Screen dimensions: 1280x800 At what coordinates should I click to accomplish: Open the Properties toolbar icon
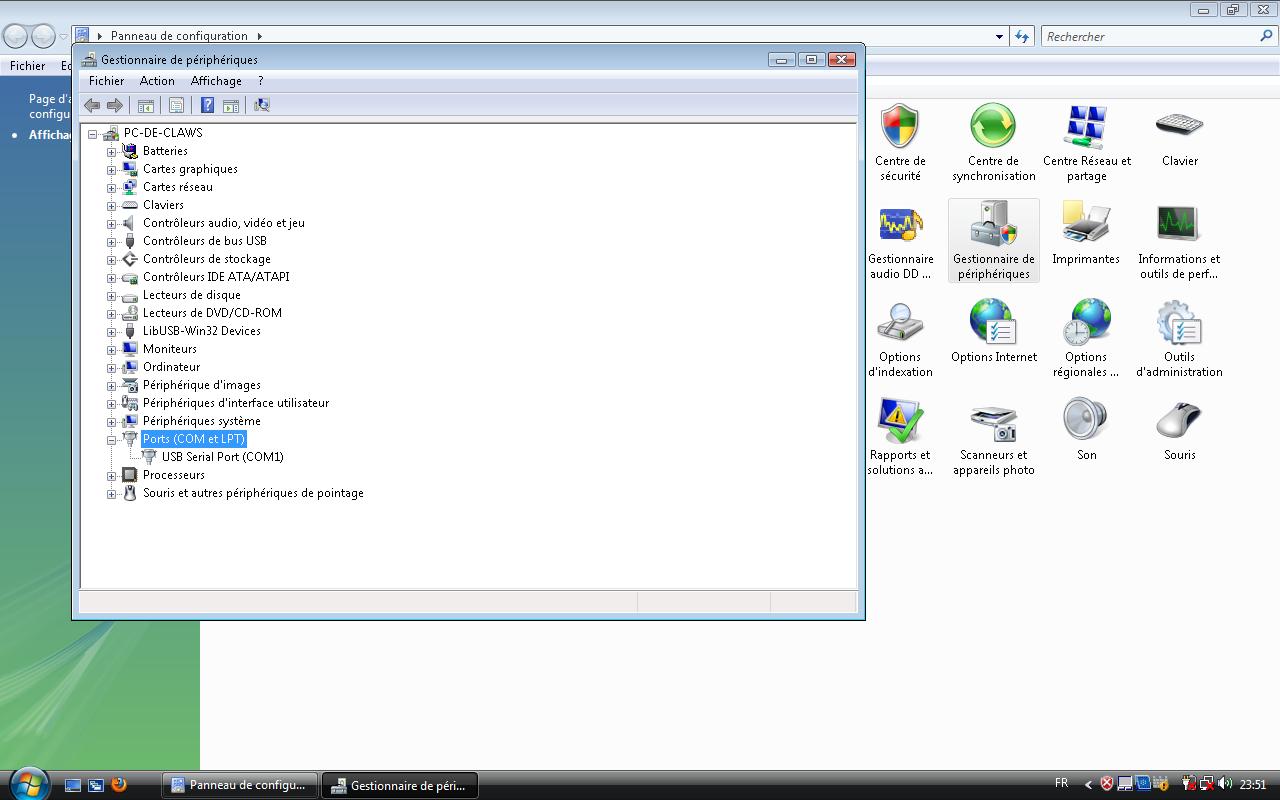tap(176, 105)
